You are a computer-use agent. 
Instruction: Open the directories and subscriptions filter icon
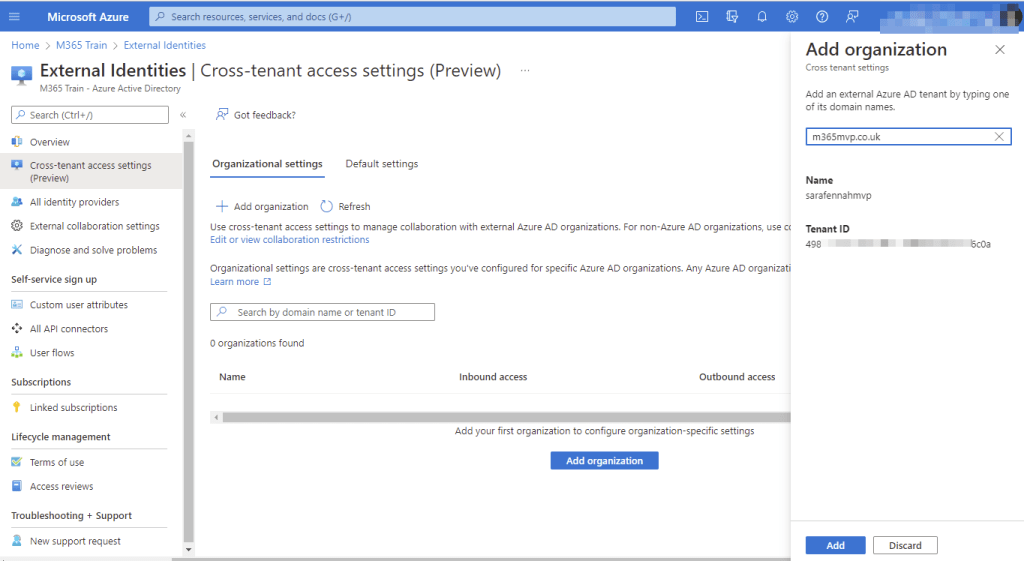tap(732, 17)
